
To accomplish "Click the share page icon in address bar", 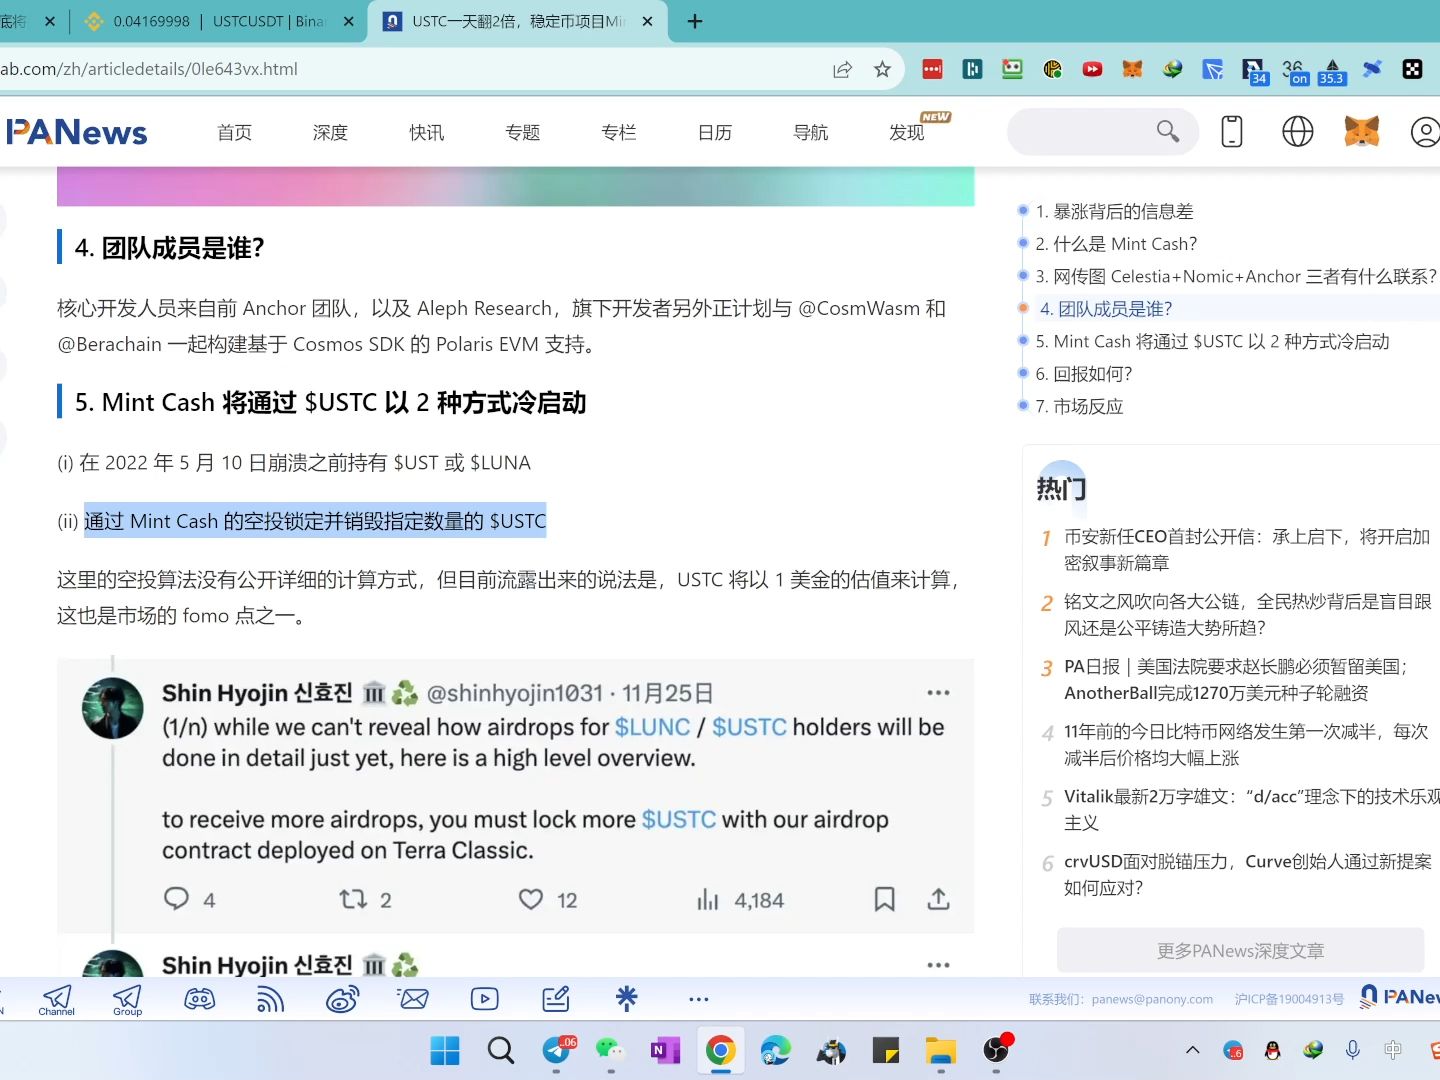I will pyautogui.click(x=842, y=69).
